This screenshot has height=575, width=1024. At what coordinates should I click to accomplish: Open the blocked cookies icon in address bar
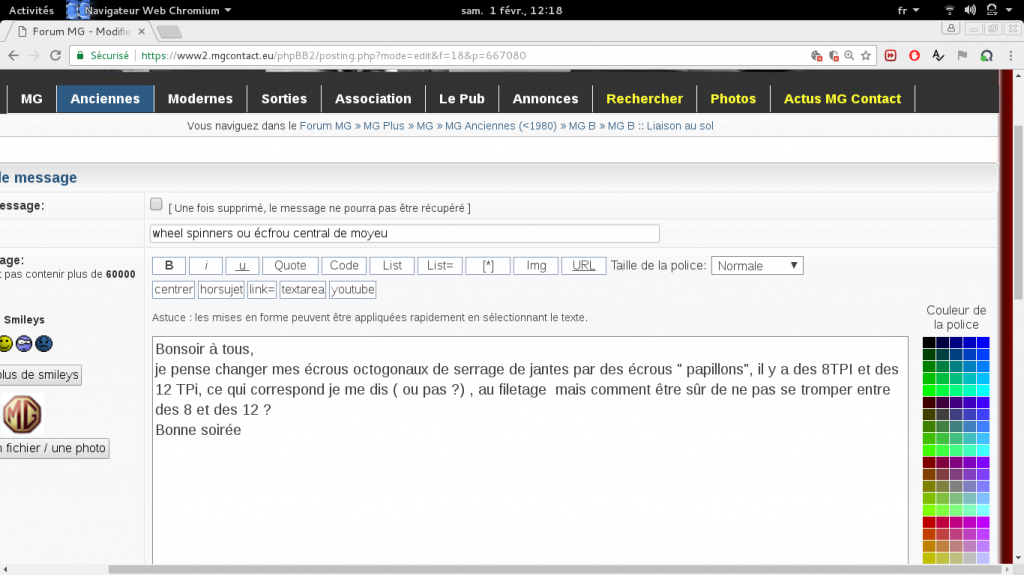816,56
